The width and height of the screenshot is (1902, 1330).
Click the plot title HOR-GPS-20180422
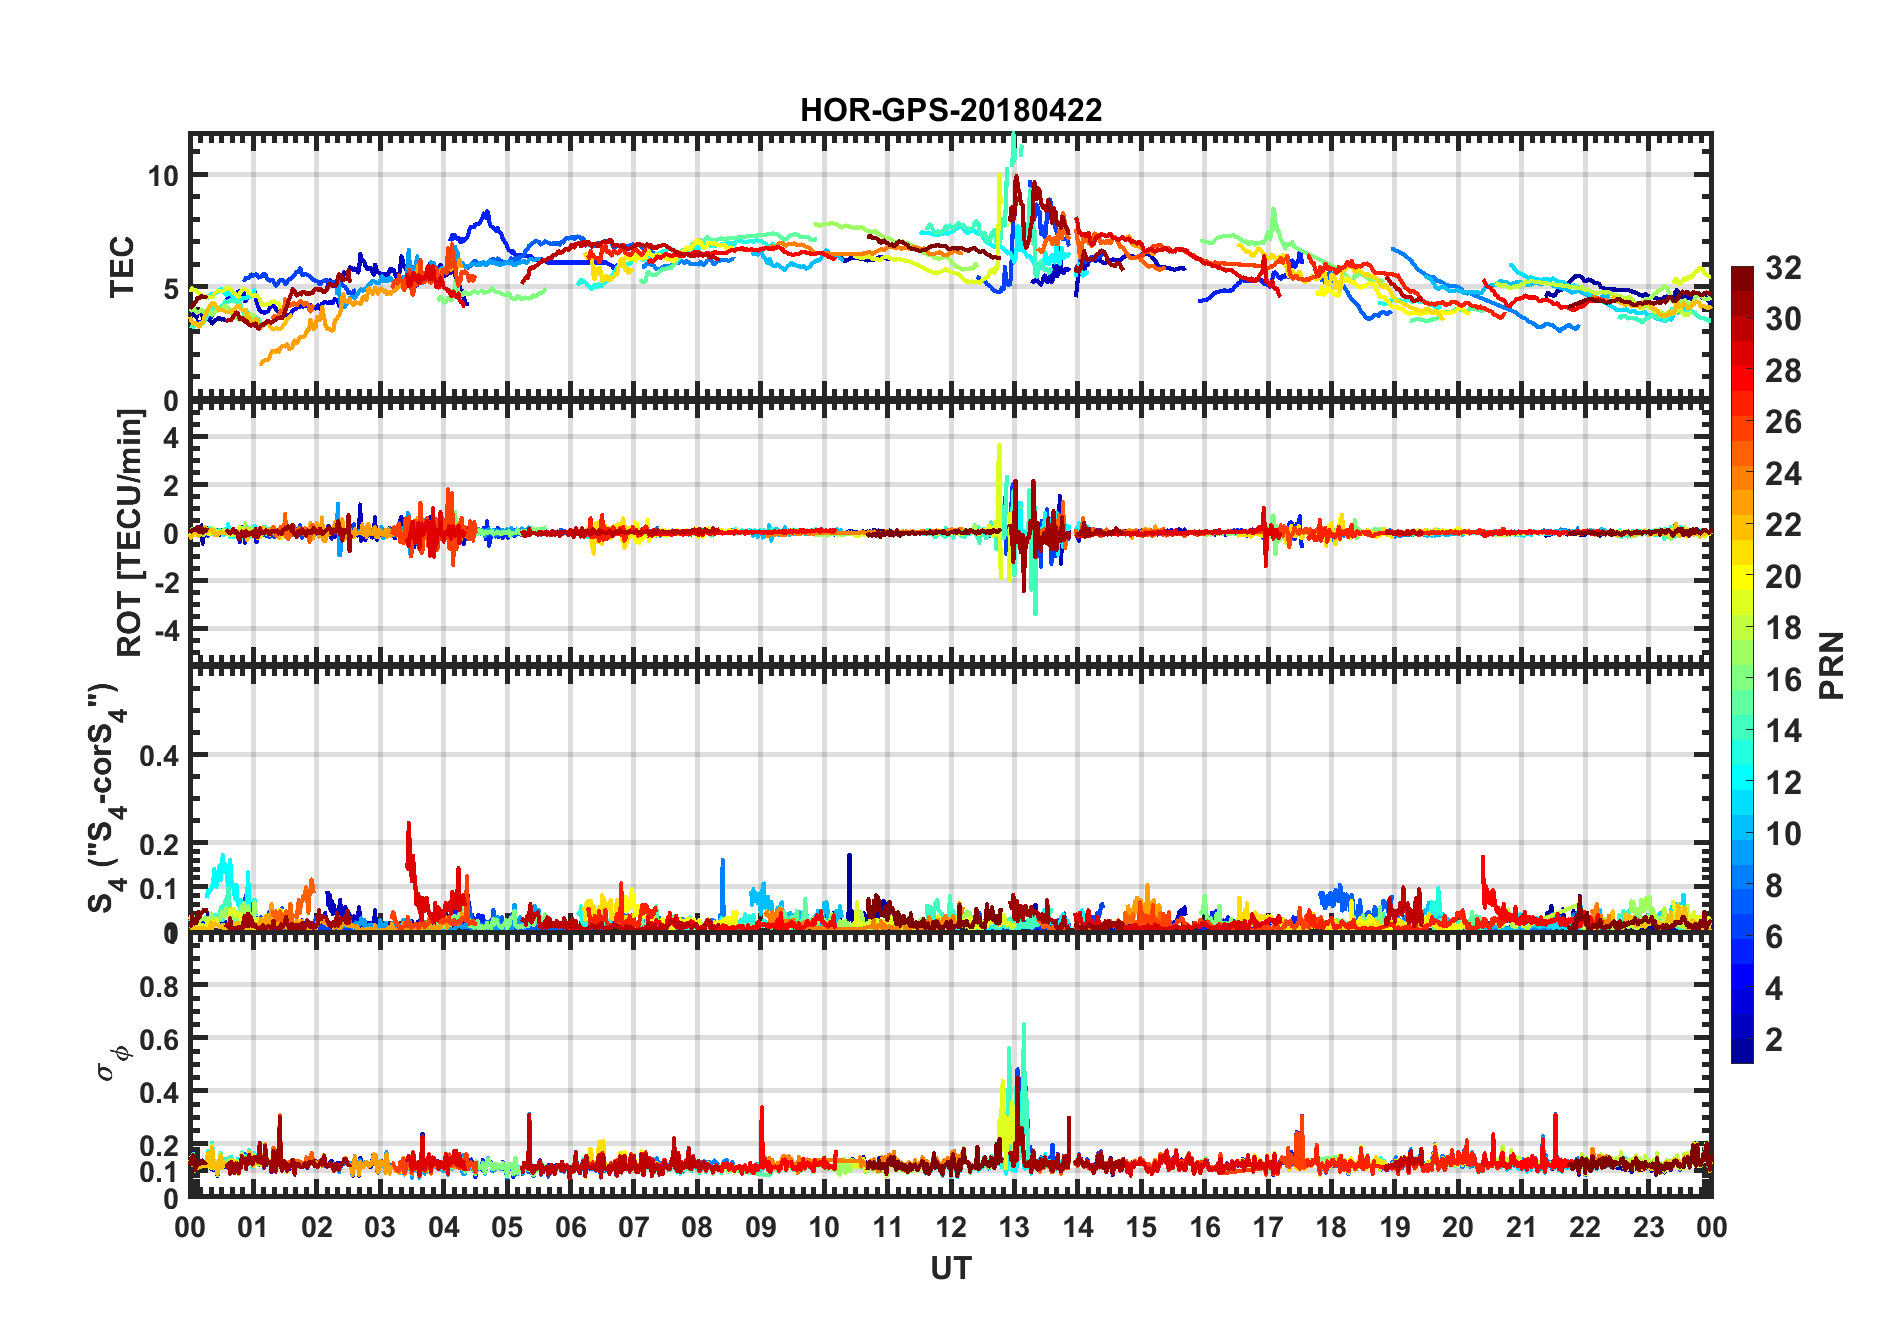tap(951, 110)
